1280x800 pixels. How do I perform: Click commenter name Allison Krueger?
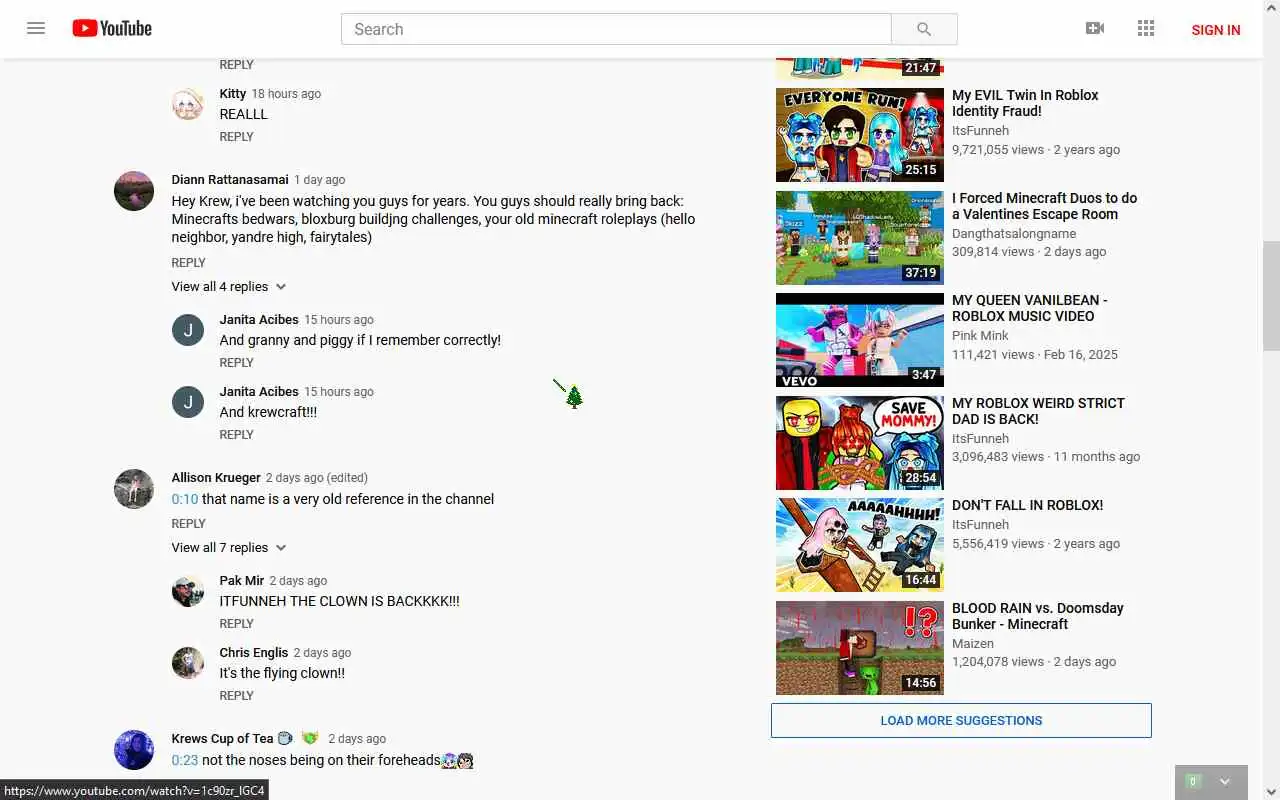216,478
